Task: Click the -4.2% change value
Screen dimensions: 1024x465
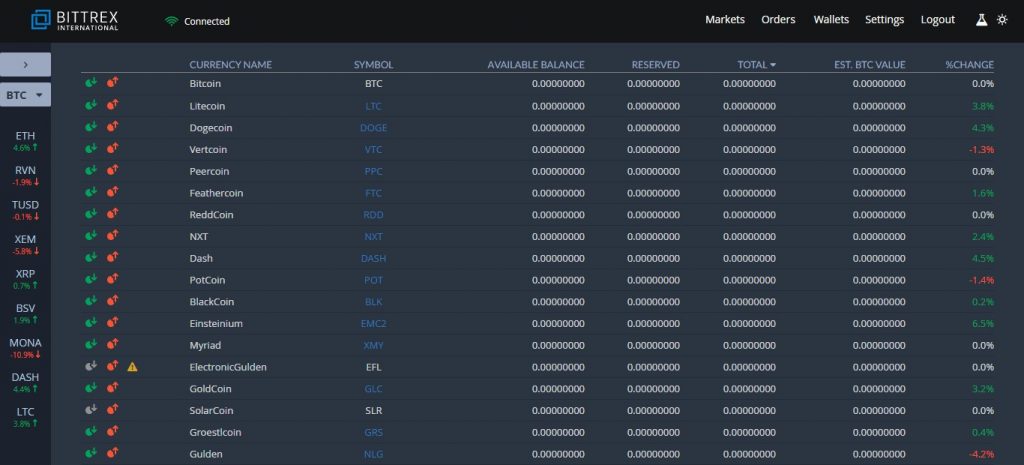Action: pos(982,454)
